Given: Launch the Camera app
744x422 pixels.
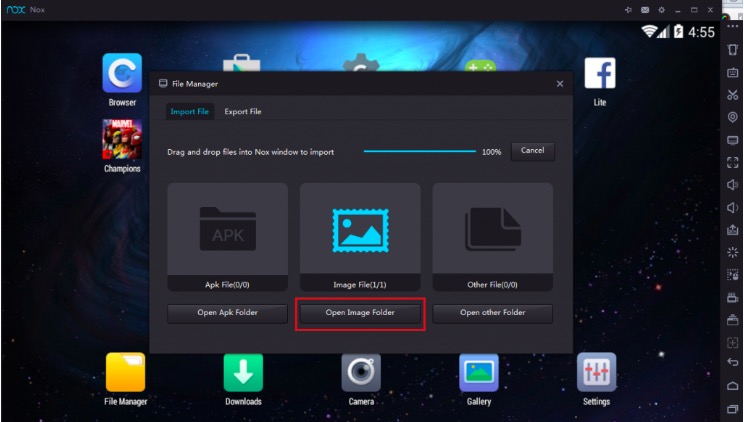Looking at the screenshot, I should pyautogui.click(x=361, y=373).
